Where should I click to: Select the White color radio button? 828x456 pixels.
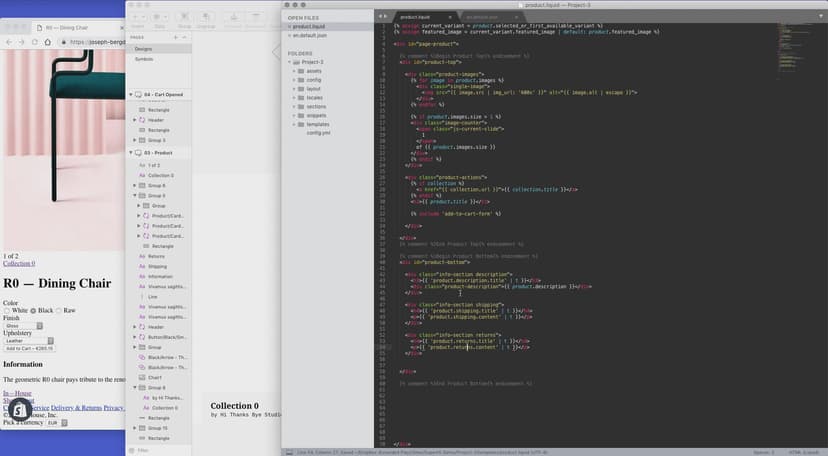7,311
